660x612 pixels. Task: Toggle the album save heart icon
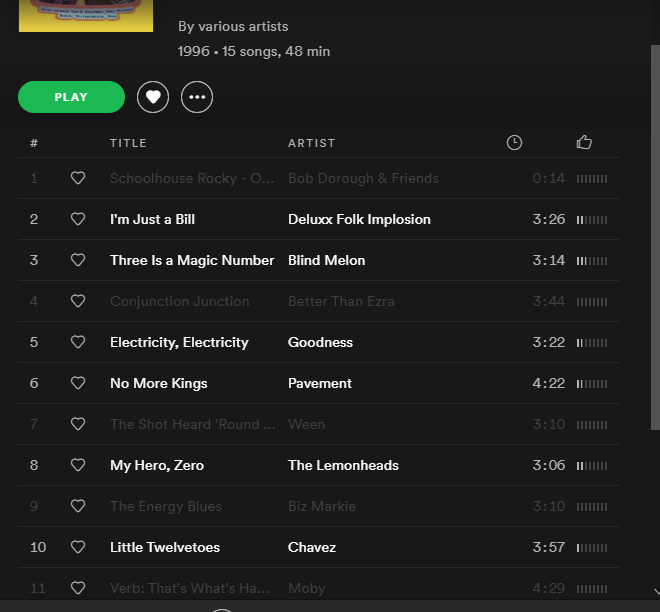[153, 97]
